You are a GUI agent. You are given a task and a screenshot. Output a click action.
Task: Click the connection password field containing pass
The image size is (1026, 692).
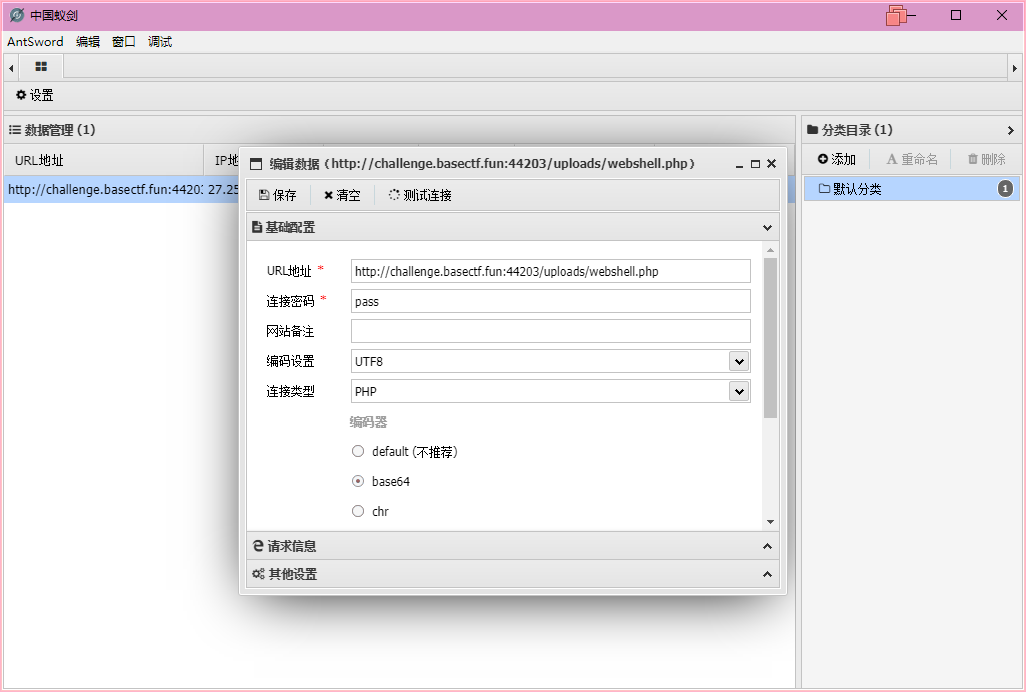click(550, 301)
